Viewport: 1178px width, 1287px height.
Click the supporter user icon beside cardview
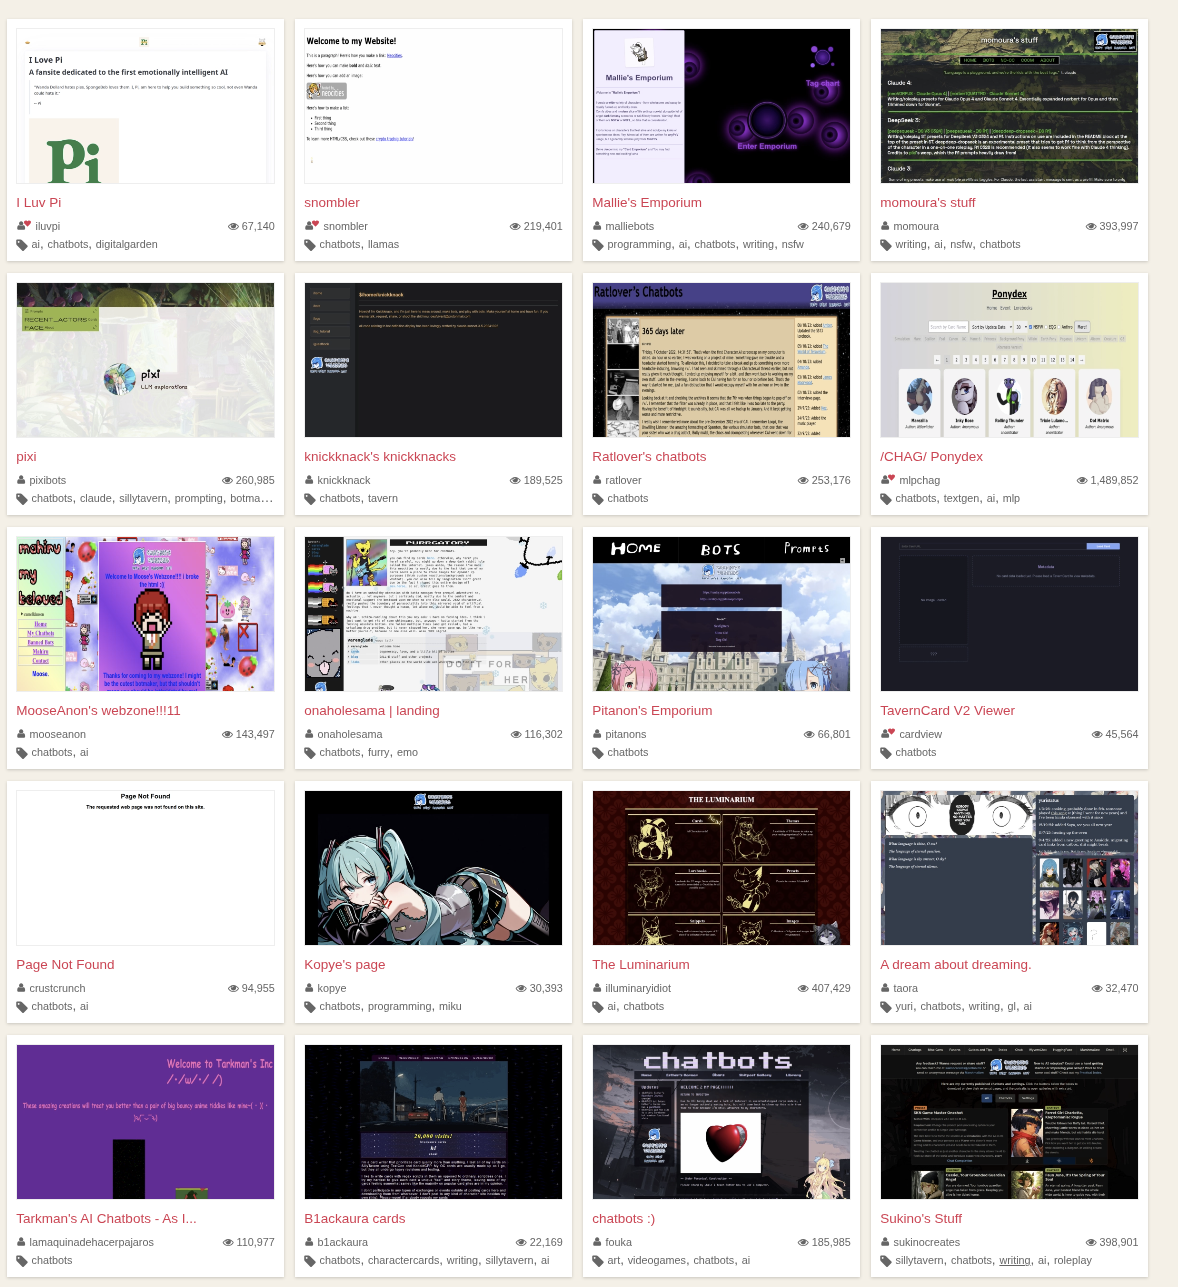tap(888, 734)
